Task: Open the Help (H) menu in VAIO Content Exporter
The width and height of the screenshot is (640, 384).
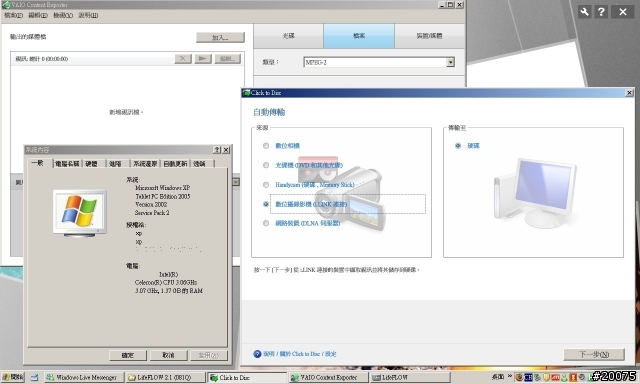Action: coord(88,15)
